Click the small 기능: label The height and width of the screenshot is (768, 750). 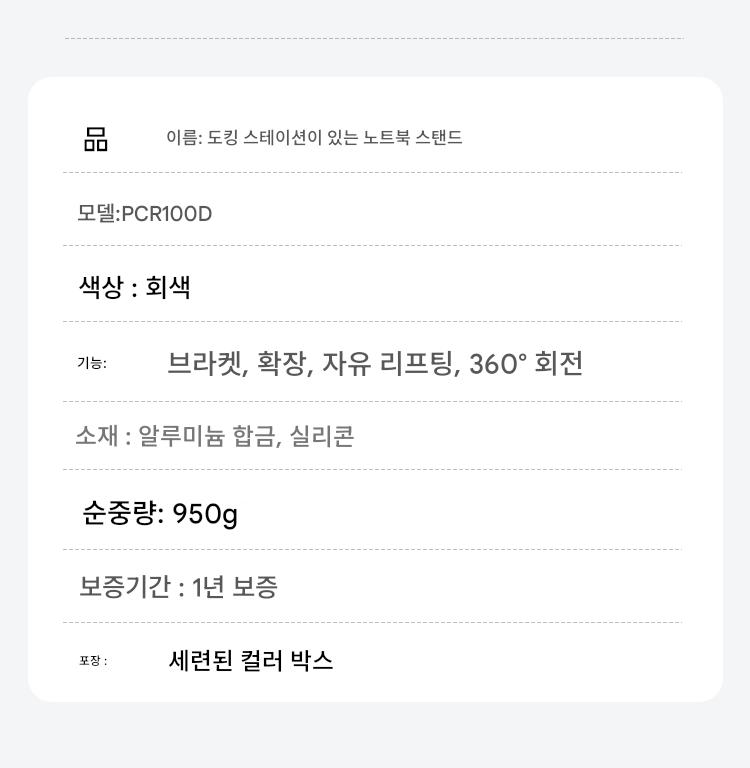click(x=92, y=363)
